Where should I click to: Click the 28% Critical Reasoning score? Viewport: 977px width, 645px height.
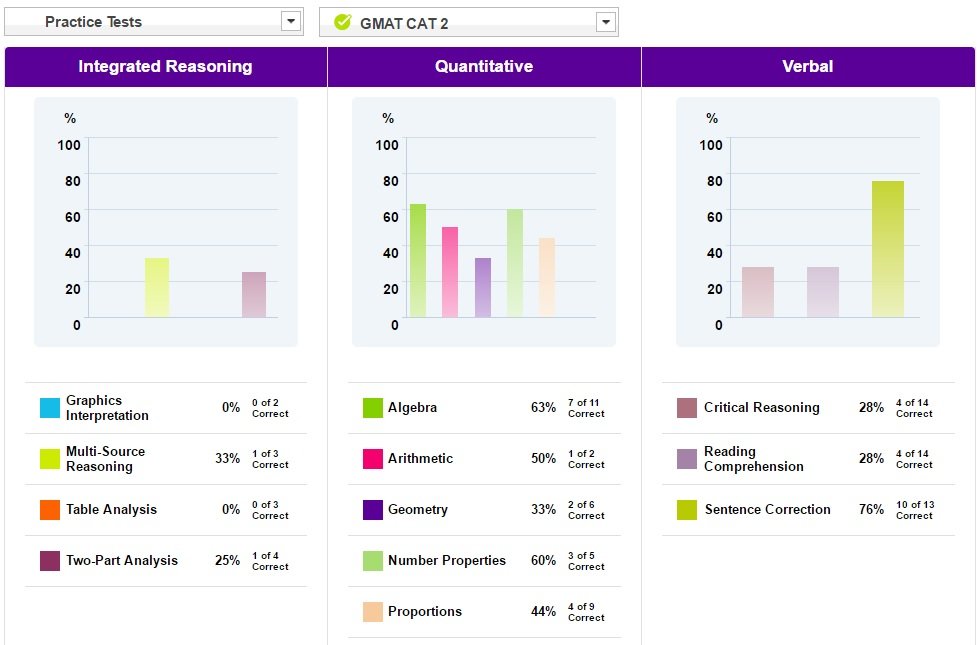point(871,408)
